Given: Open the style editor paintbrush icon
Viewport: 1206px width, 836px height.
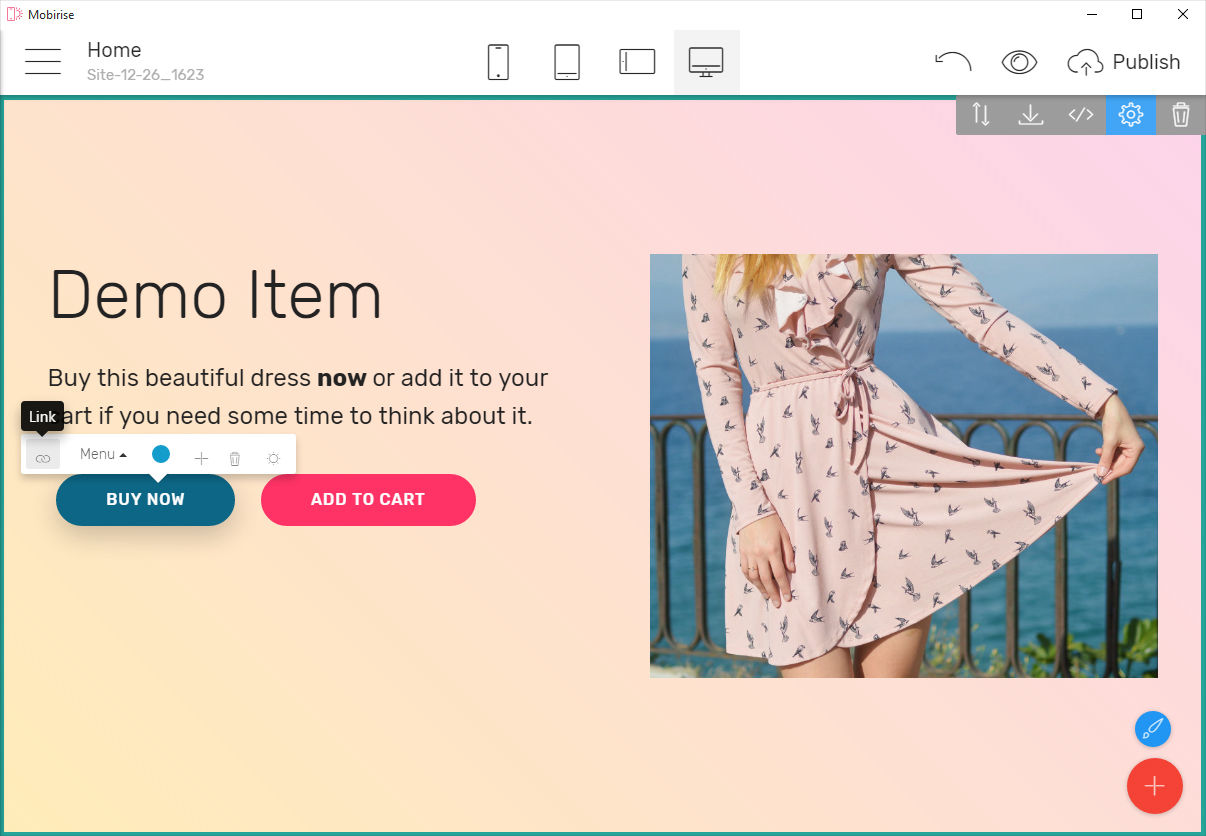Looking at the screenshot, I should click(1152, 729).
